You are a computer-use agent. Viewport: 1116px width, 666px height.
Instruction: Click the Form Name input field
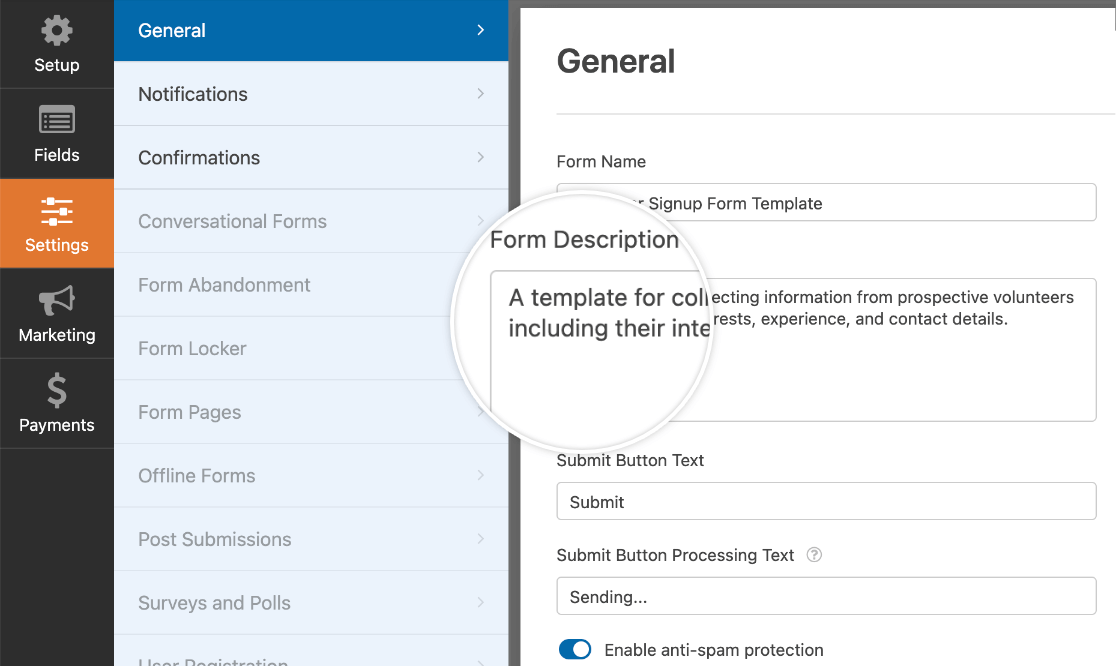tap(826, 203)
